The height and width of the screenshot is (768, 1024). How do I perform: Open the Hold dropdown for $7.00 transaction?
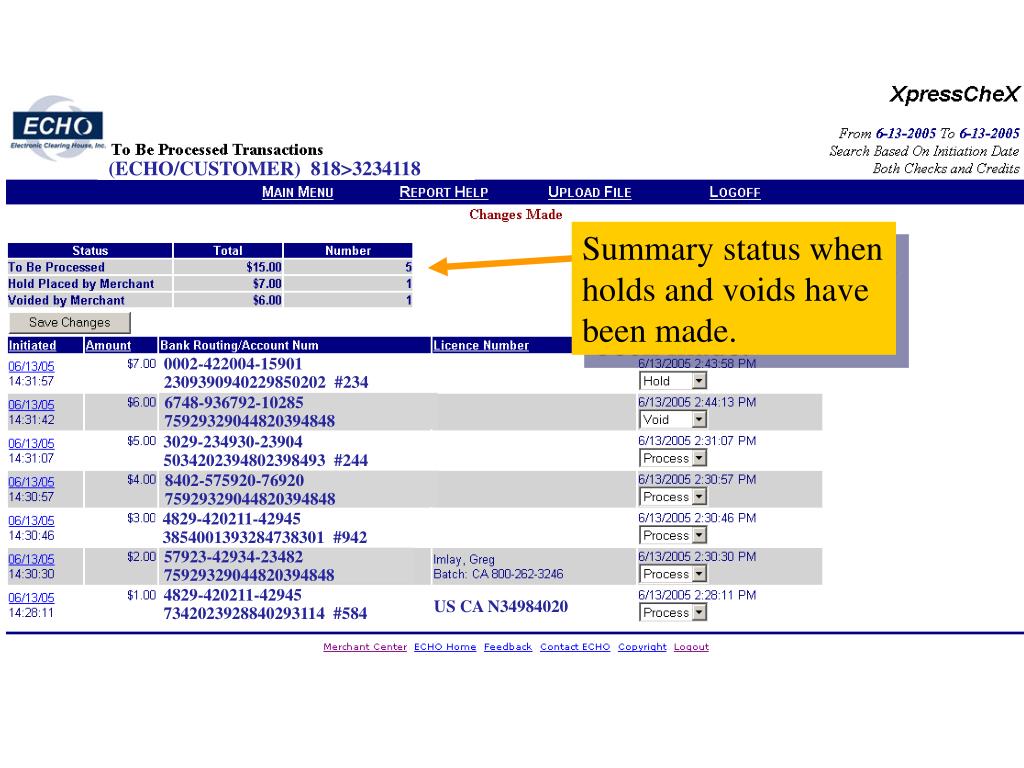coord(673,381)
